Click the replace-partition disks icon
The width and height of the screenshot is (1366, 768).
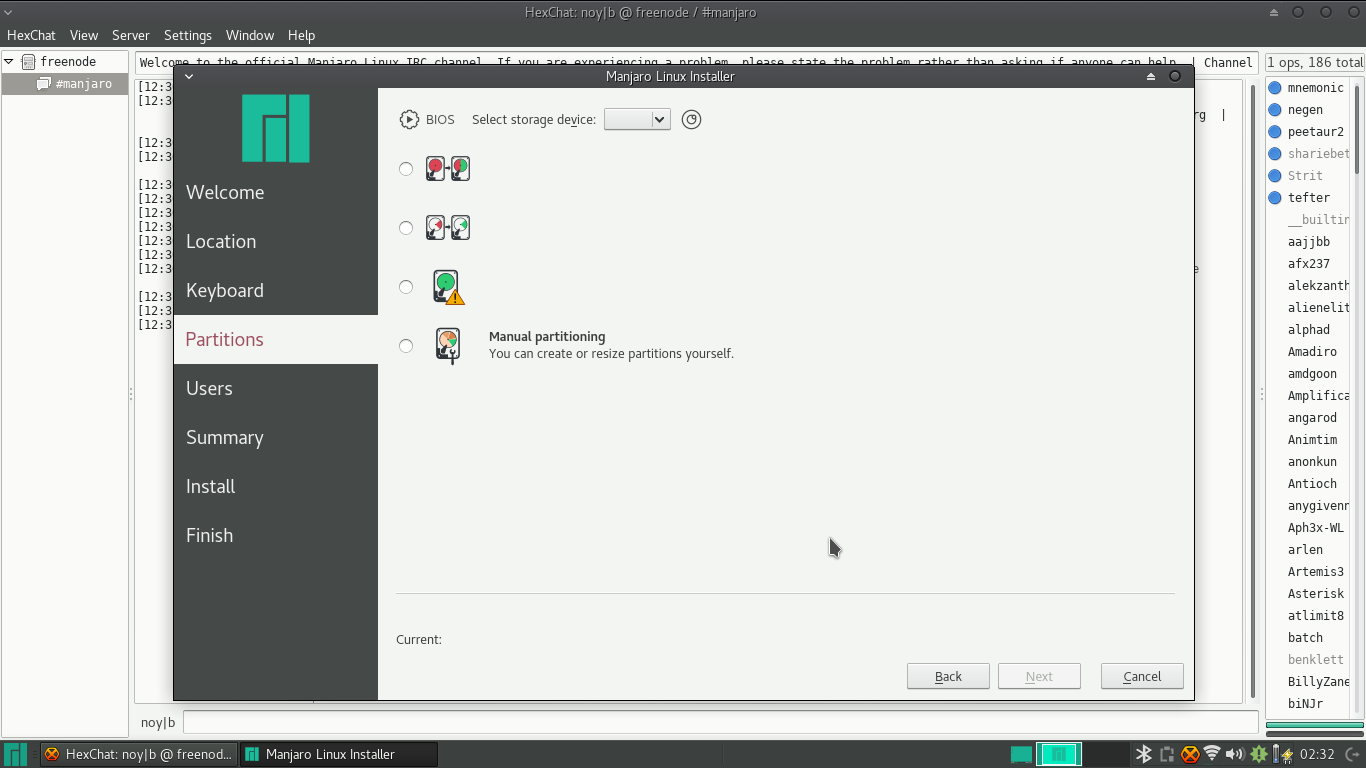coord(448,228)
